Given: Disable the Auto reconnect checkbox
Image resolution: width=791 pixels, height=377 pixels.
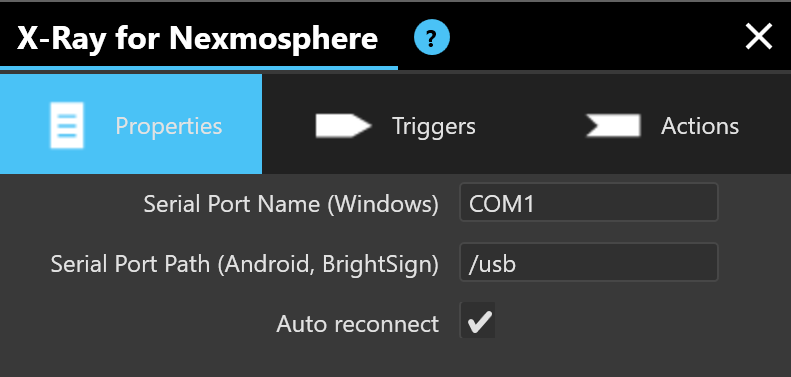Looking at the screenshot, I should pos(478,321).
